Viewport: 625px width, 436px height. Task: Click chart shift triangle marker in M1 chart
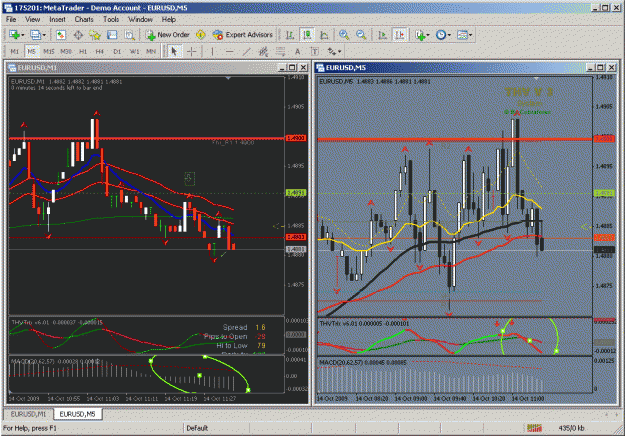point(228,78)
